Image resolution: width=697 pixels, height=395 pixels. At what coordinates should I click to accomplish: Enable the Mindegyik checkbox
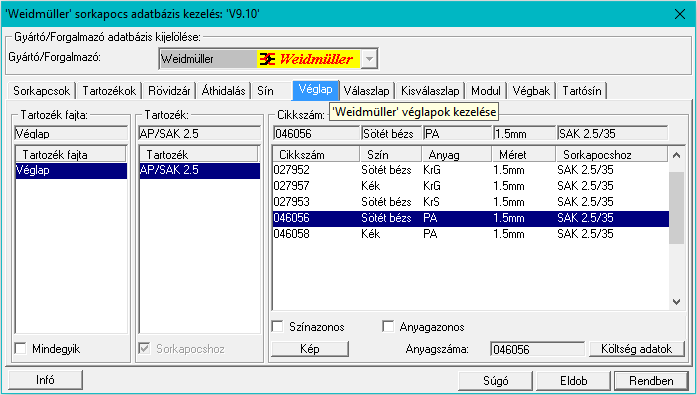pyautogui.click(x=20, y=348)
